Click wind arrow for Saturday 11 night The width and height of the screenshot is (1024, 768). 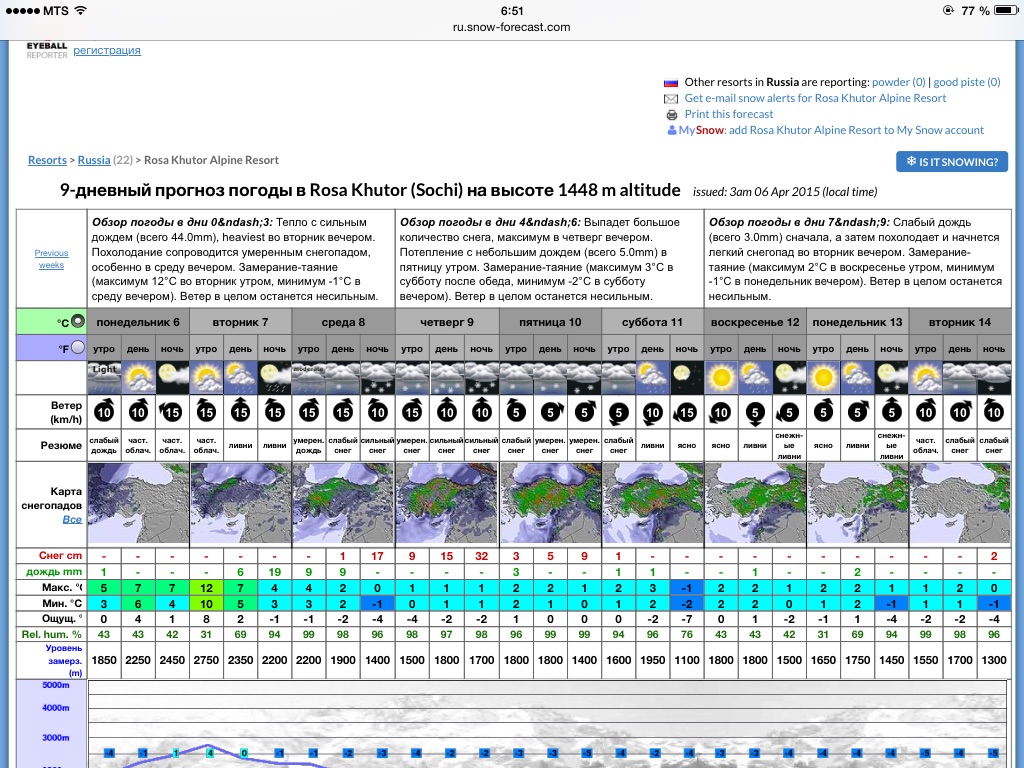click(x=686, y=411)
